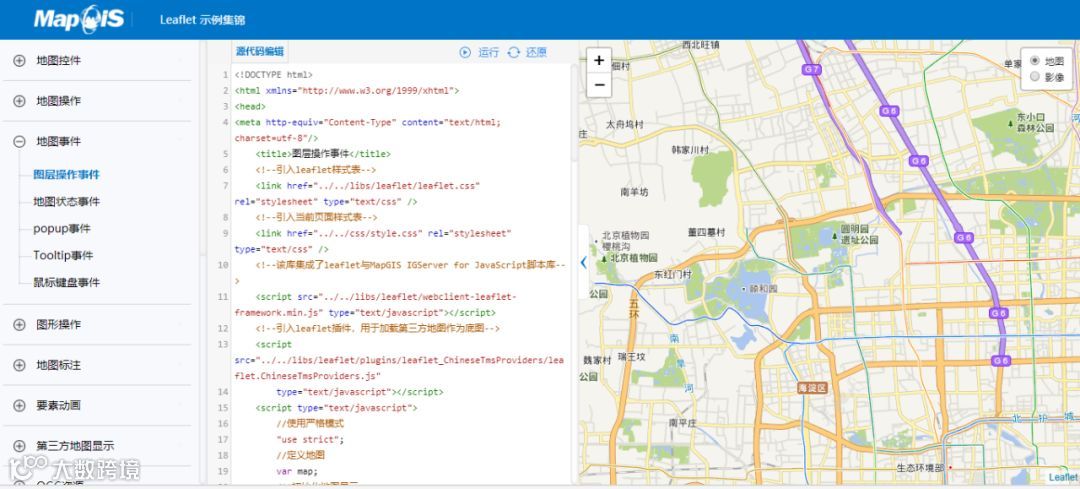Click the 韩家川村 map label

[x=690, y=149]
